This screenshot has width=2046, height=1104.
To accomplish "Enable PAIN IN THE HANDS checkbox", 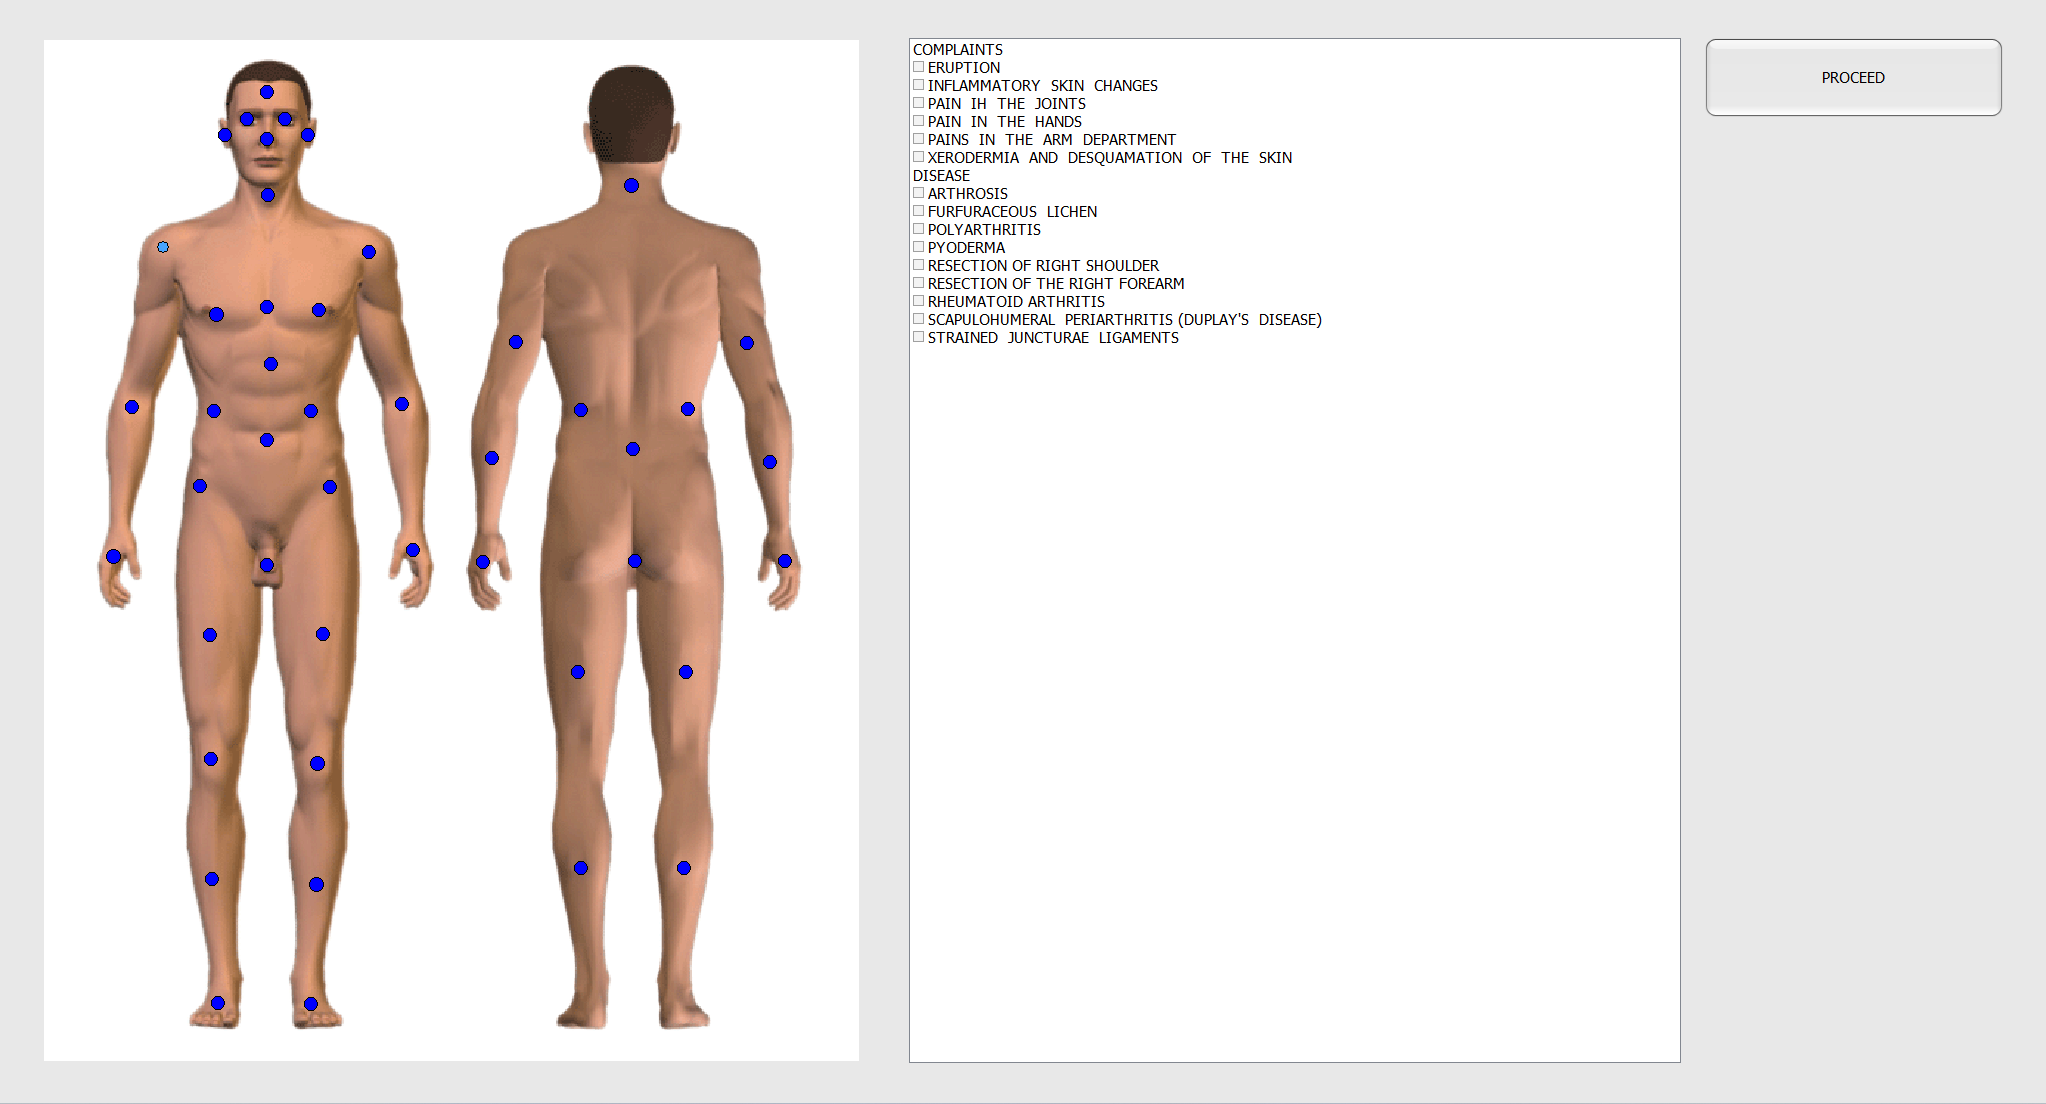I will (x=918, y=121).
